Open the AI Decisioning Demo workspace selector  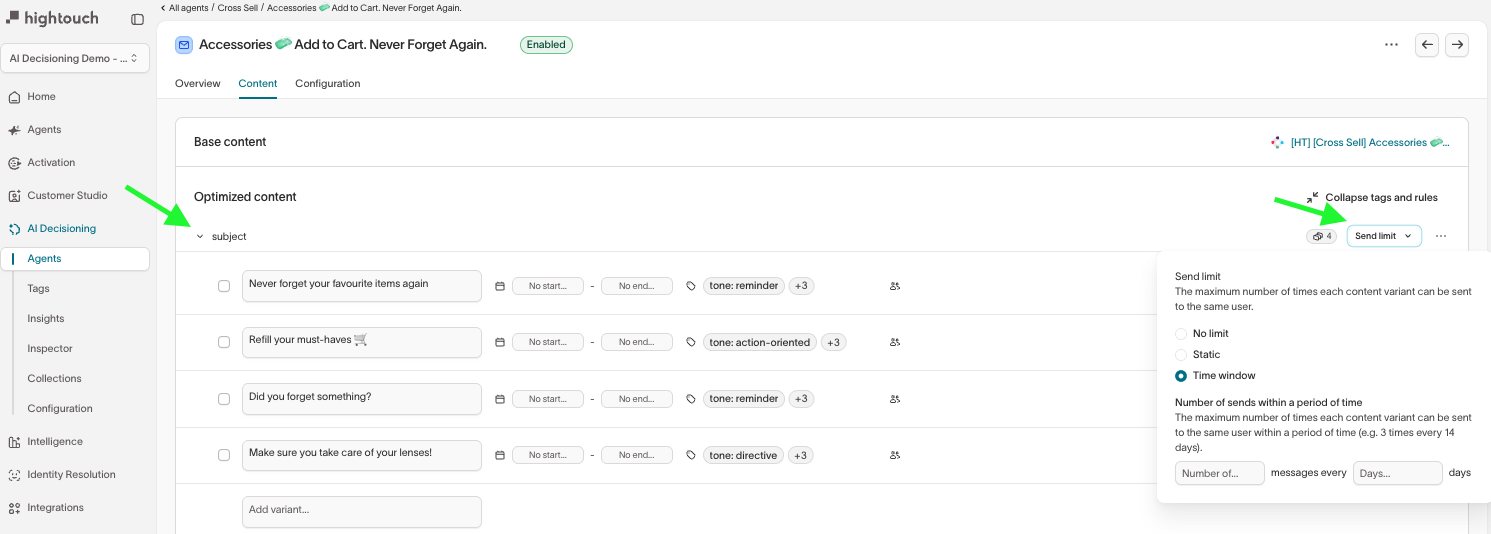coord(75,58)
